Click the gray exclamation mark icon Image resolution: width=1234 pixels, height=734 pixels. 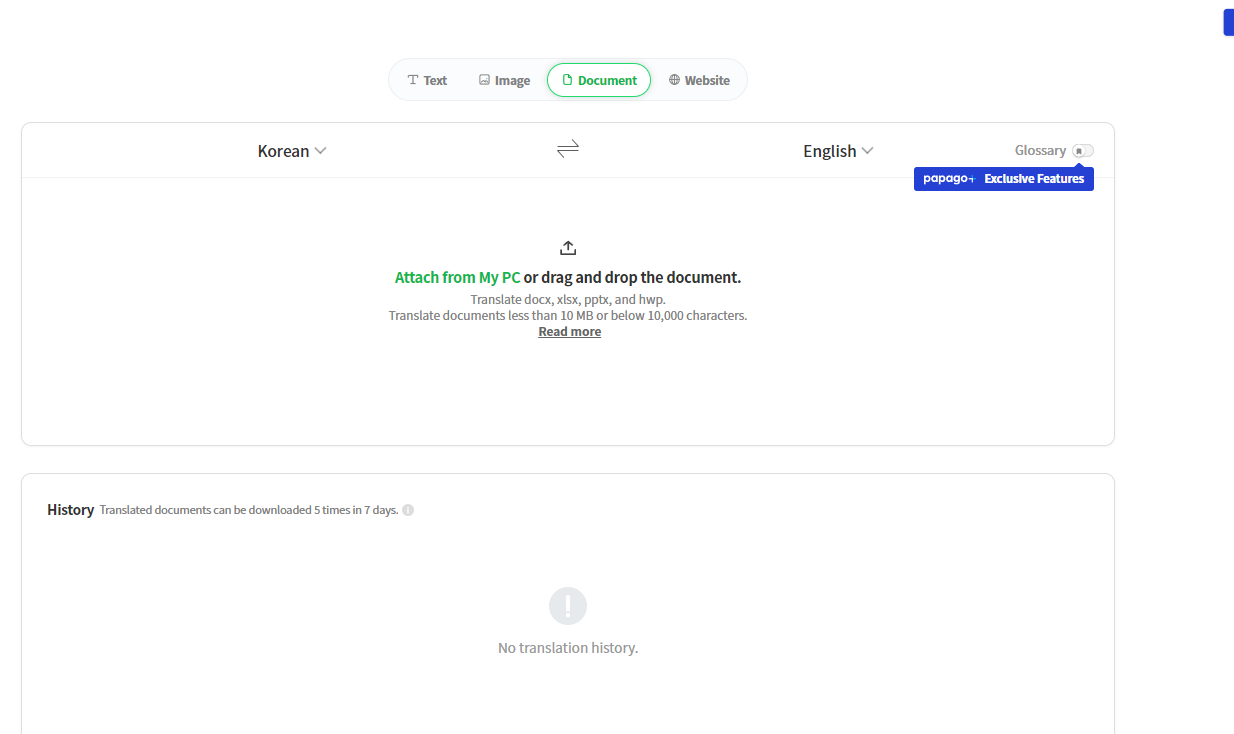pyautogui.click(x=568, y=606)
